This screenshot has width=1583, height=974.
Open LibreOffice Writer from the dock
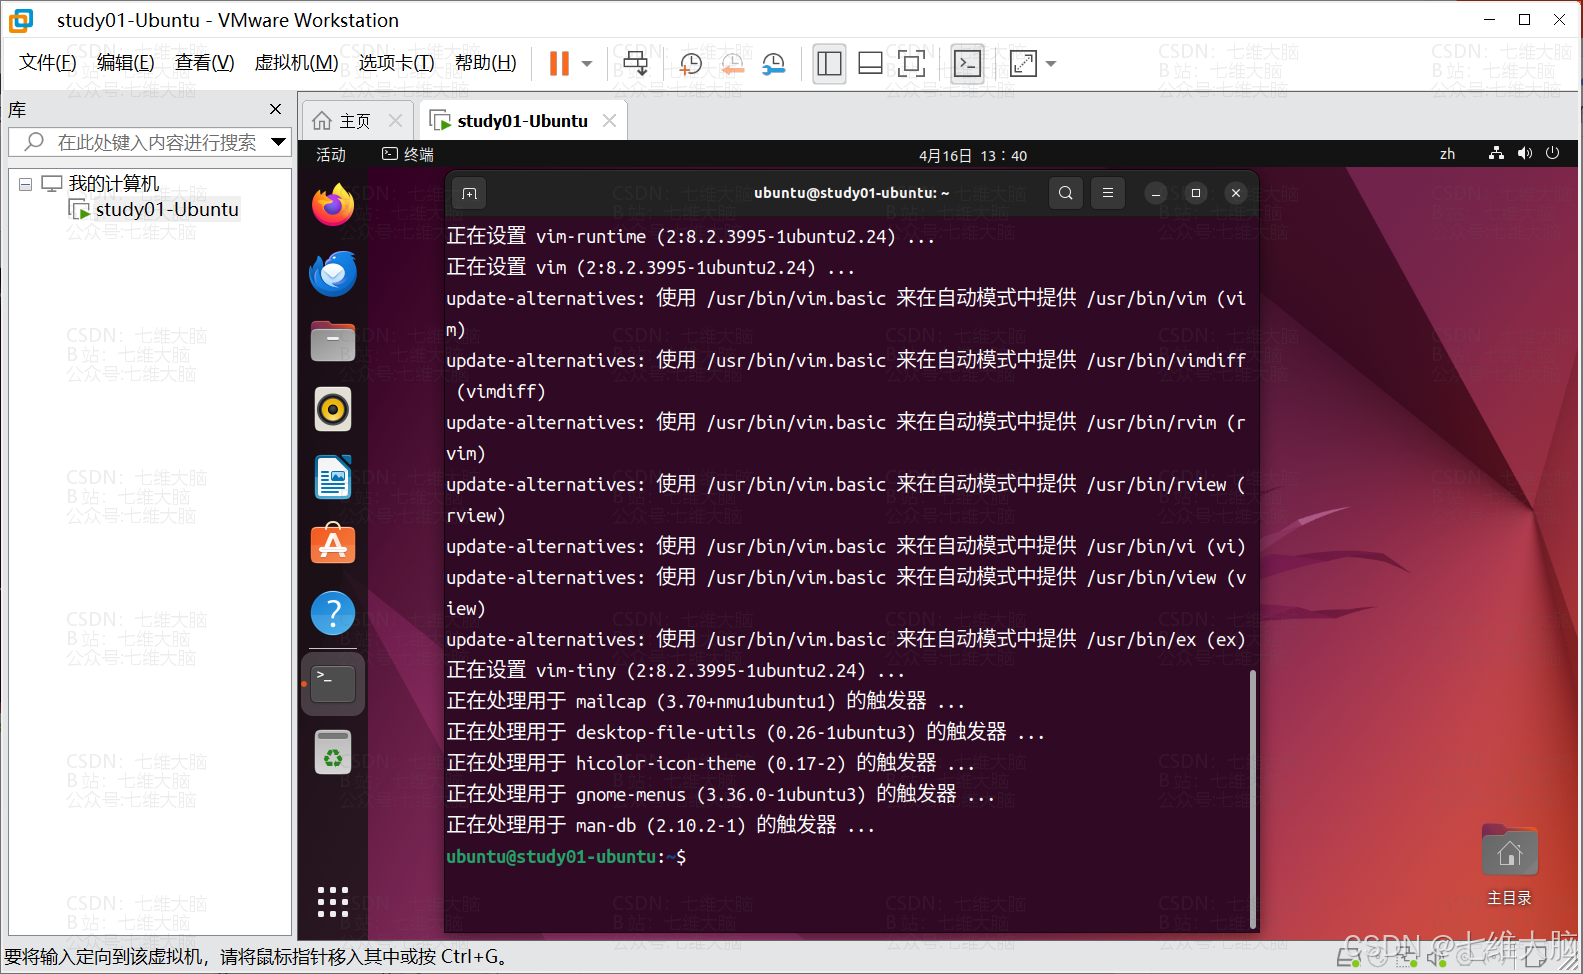click(333, 478)
